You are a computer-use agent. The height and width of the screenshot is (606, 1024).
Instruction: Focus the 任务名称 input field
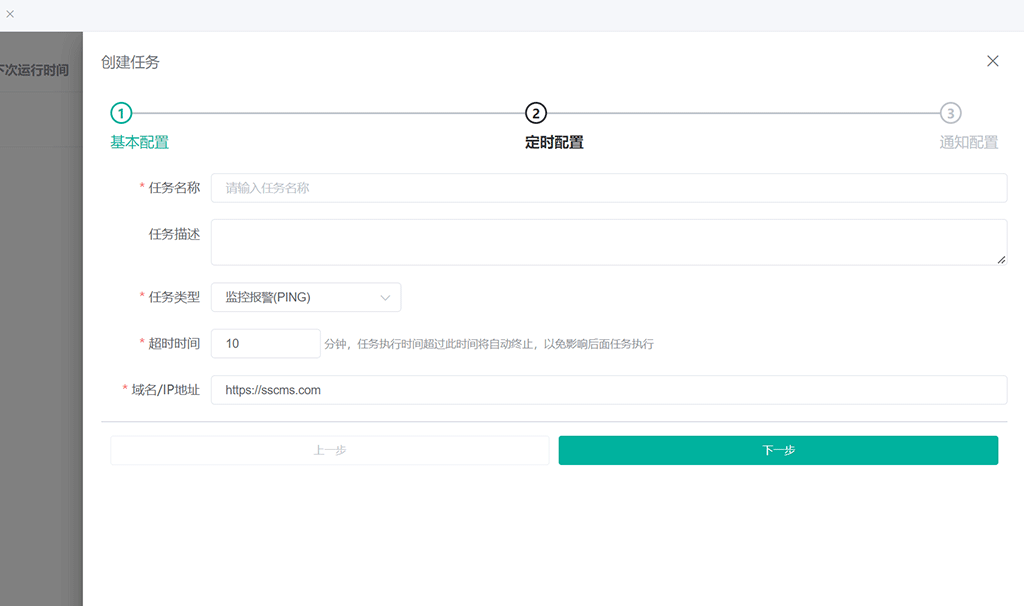tap(608, 188)
